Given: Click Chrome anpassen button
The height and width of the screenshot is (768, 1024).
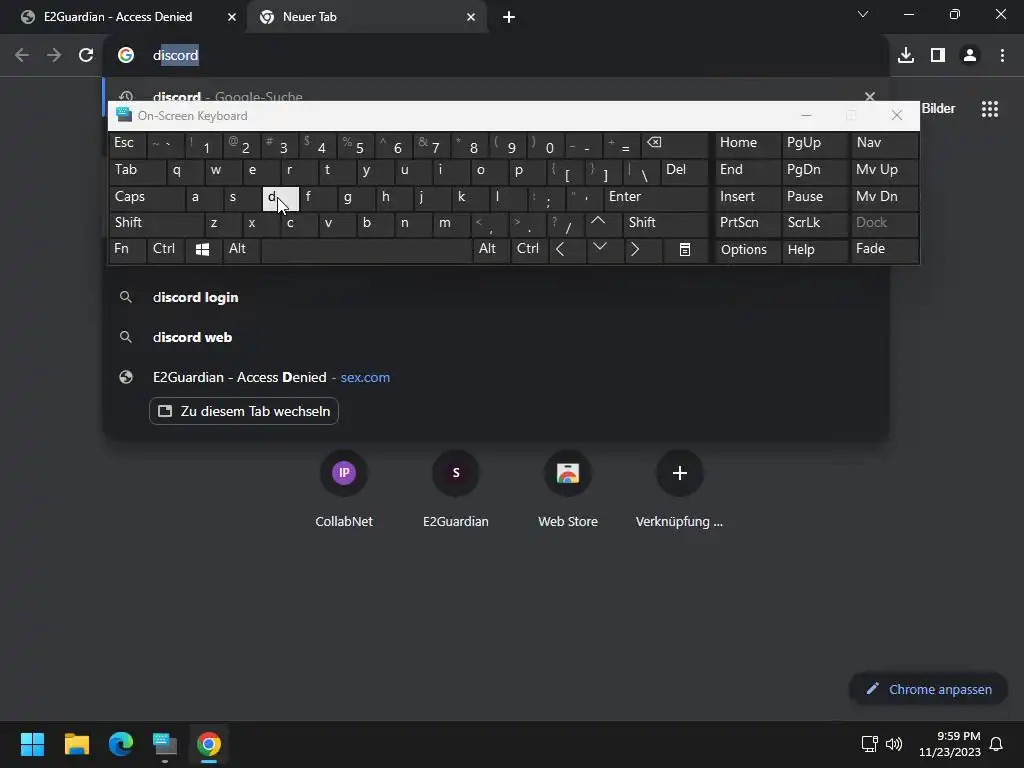Looking at the screenshot, I should pyautogui.click(x=928, y=690).
